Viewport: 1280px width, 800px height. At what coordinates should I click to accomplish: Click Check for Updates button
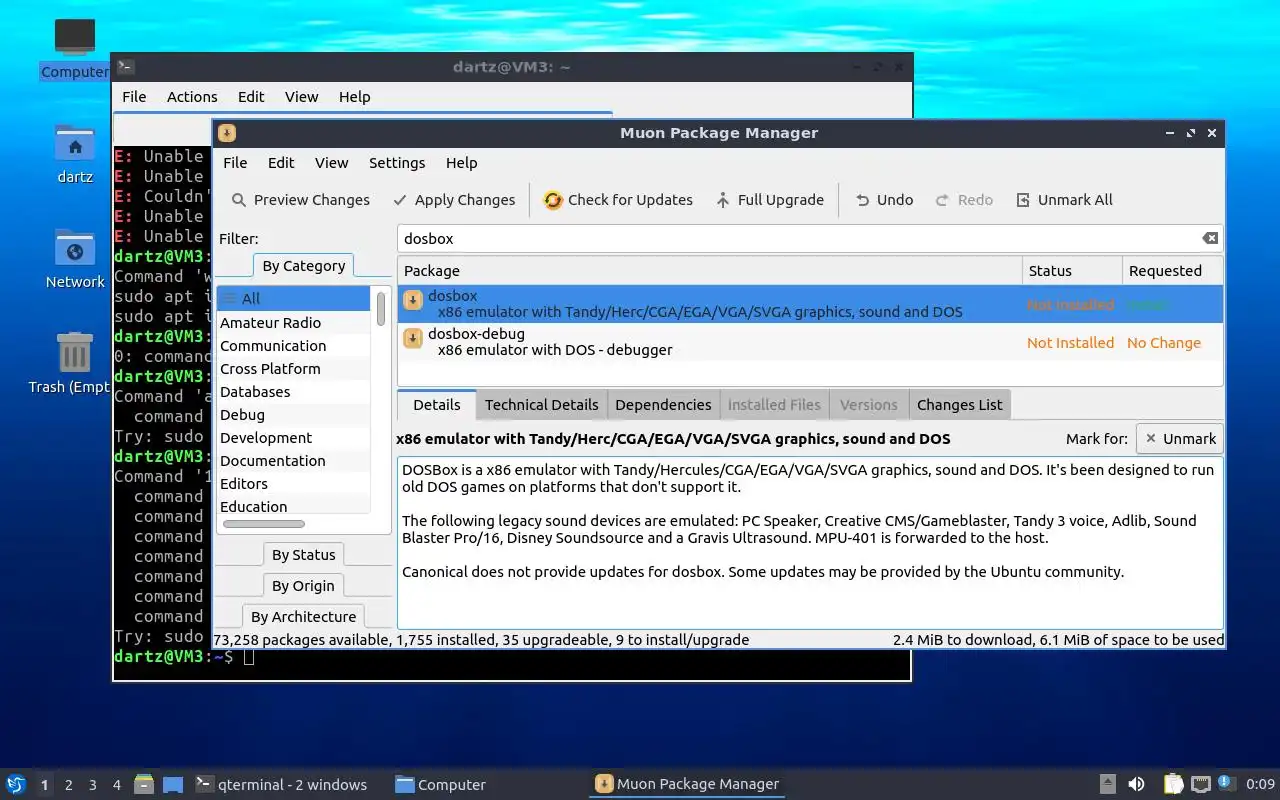pos(618,200)
